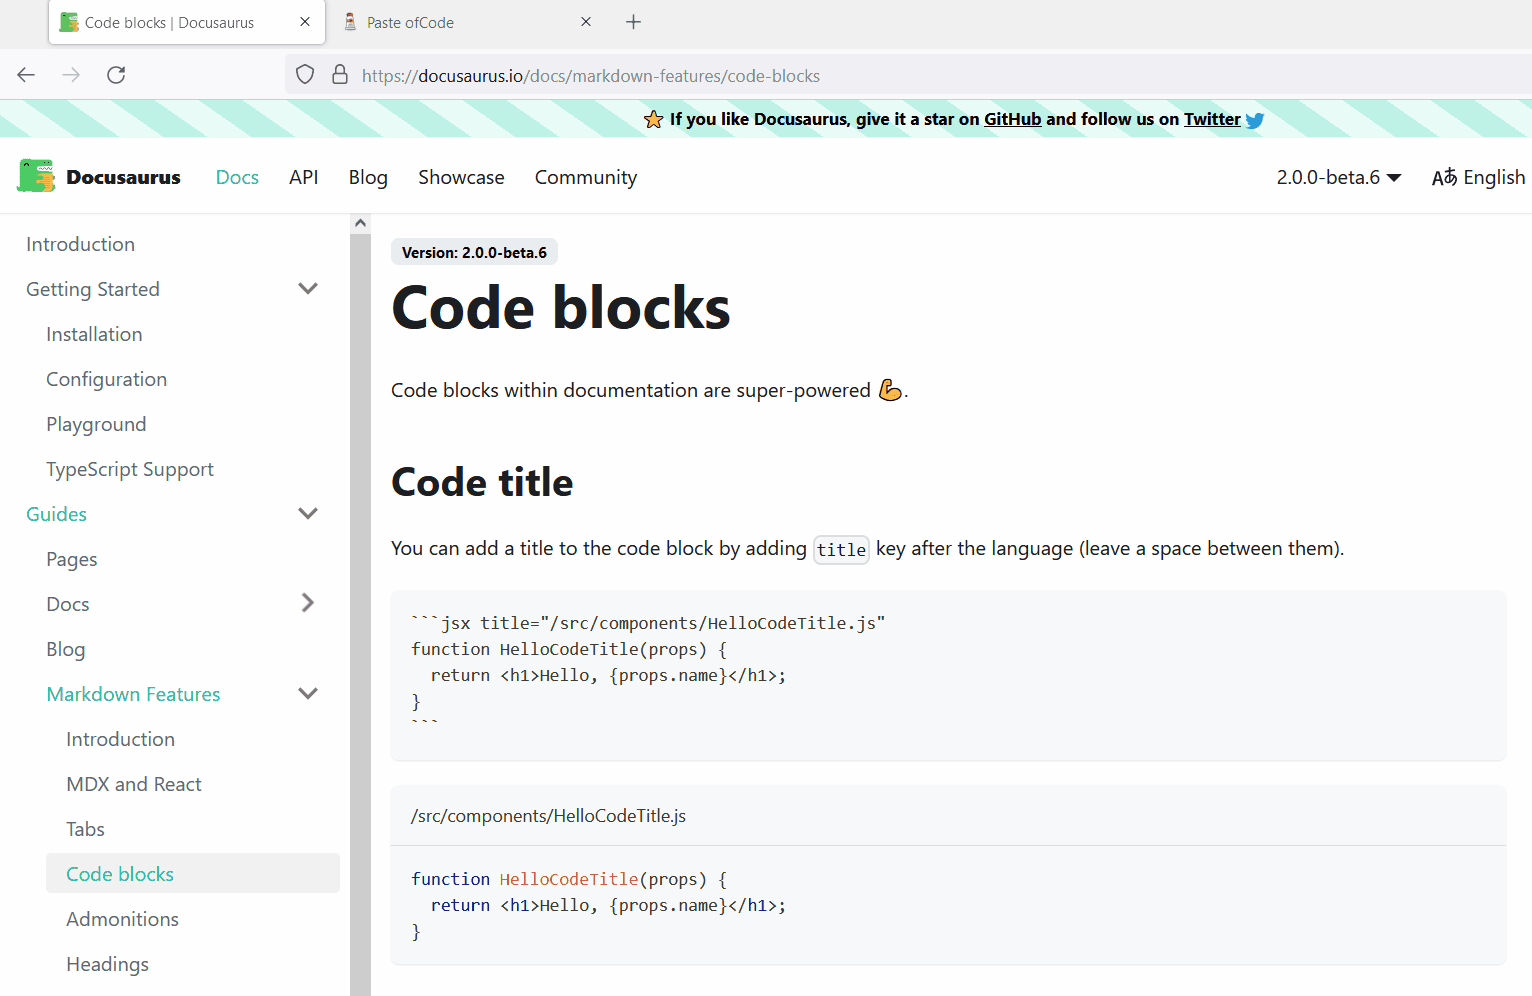
Task: Click the language icon next to English
Action: pos(1445,177)
